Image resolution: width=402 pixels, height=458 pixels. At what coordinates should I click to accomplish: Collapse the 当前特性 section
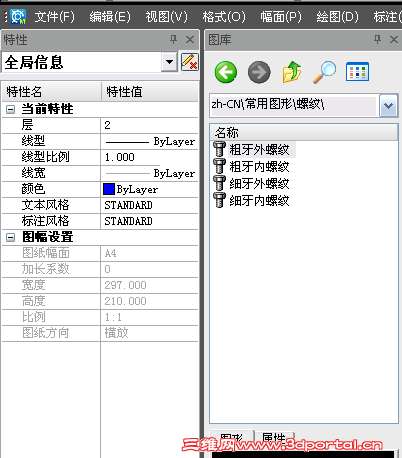[x=11, y=109]
